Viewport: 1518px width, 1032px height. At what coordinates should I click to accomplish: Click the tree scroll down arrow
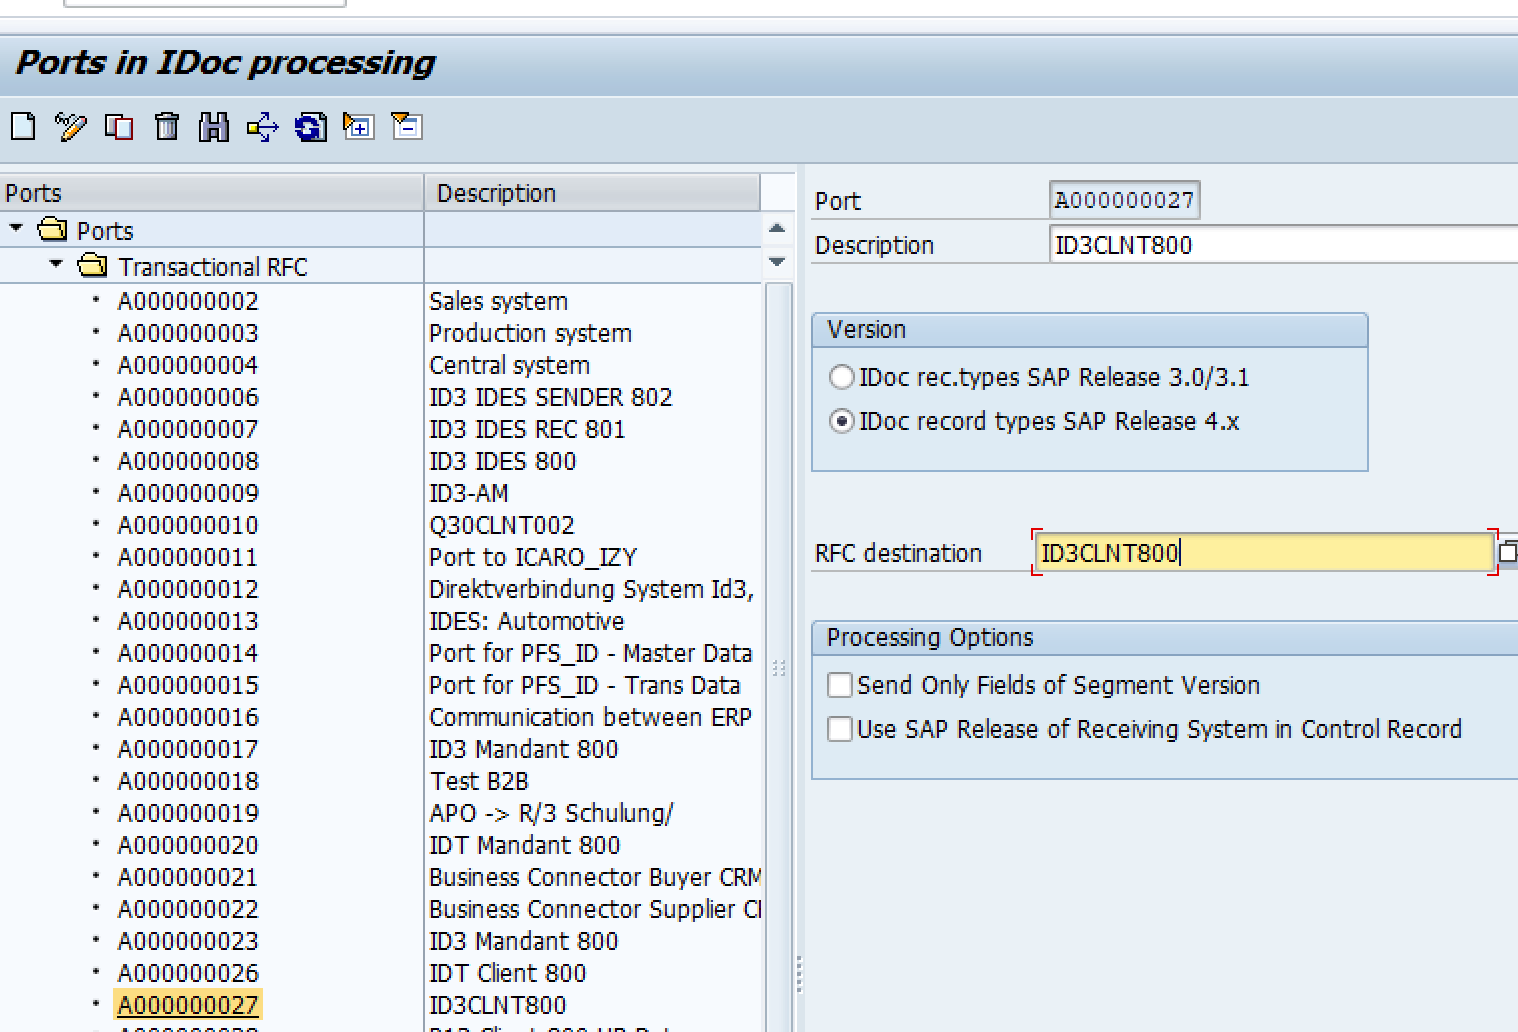[777, 262]
